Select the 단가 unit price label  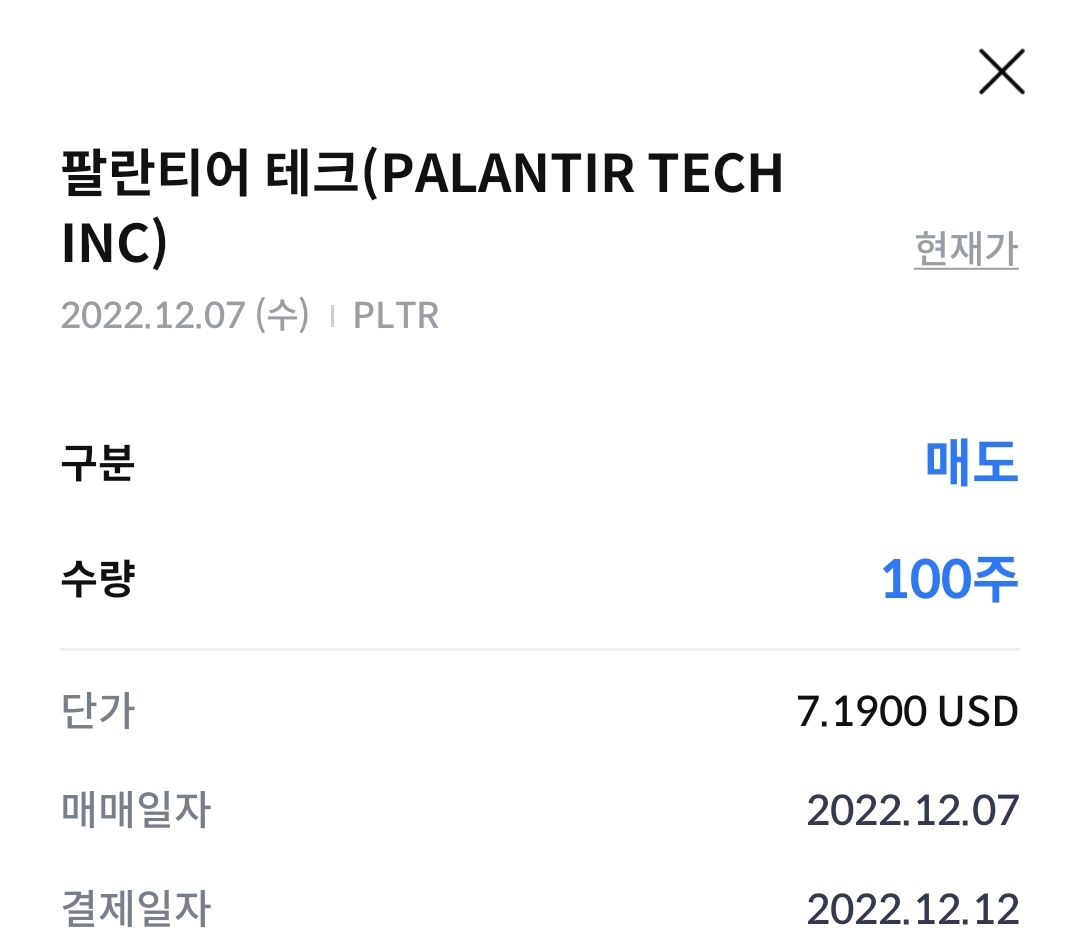click(x=97, y=712)
